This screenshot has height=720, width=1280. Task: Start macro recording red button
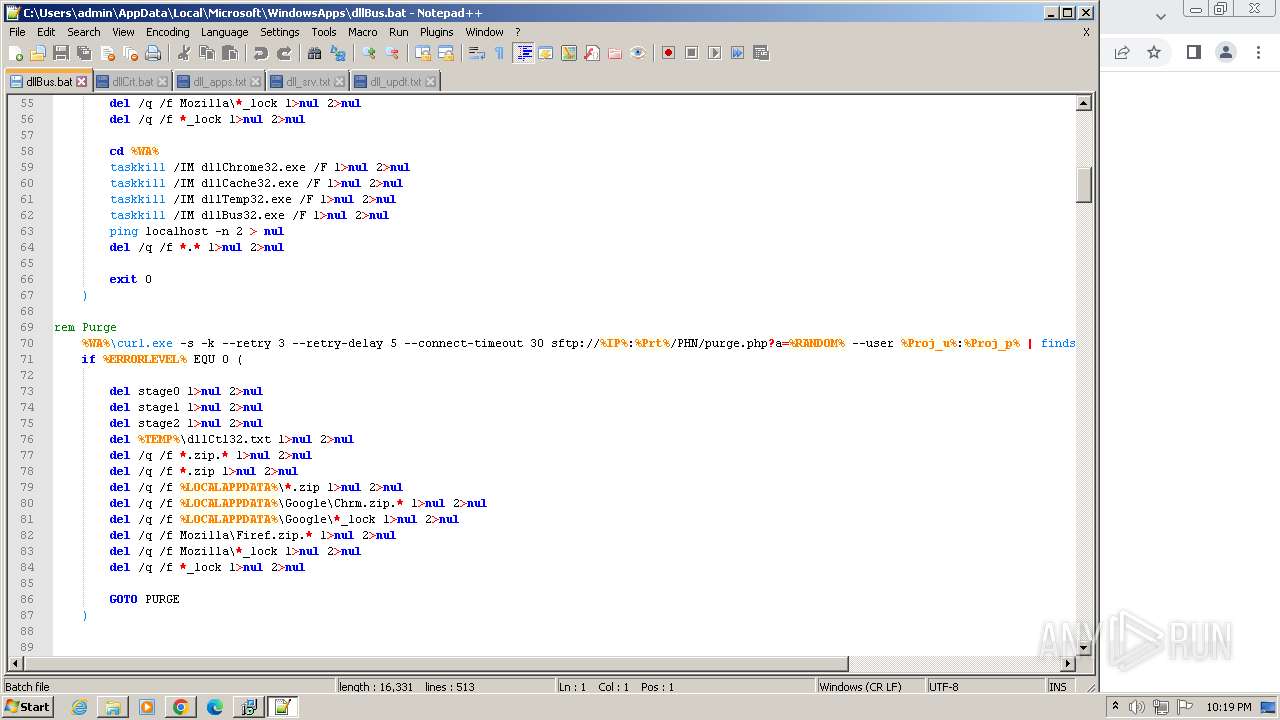click(668, 53)
